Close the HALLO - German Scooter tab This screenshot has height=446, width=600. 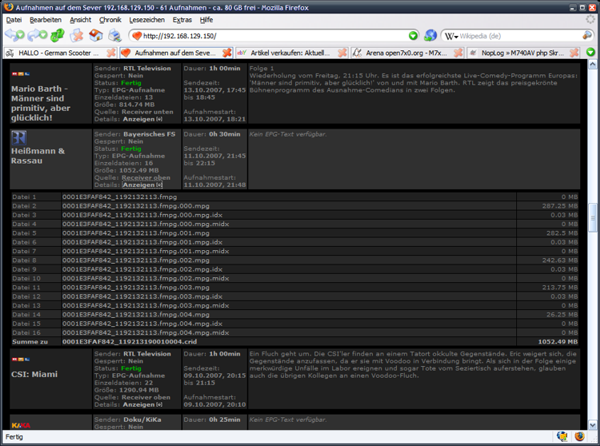[111, 53]
